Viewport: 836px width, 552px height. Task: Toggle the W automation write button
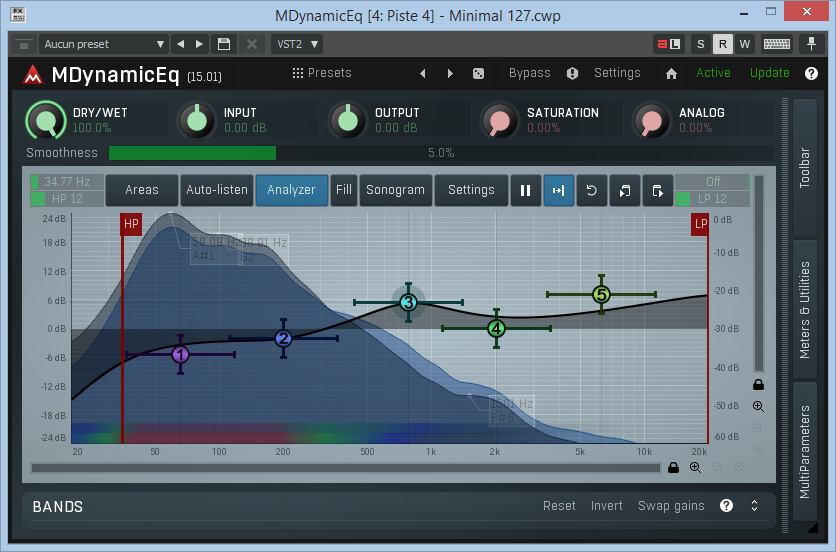pos(744,44)
